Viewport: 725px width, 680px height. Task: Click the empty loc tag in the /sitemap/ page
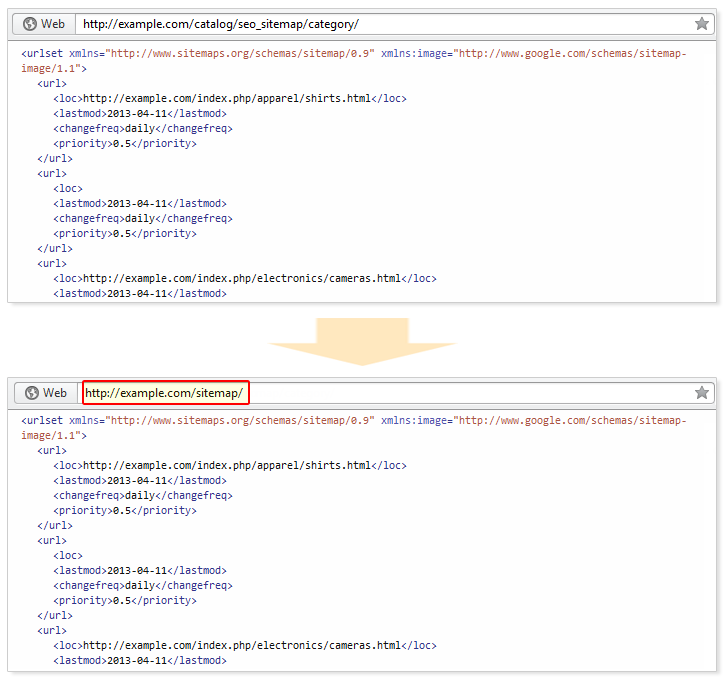pyautogui.click(x=68, y=555)
